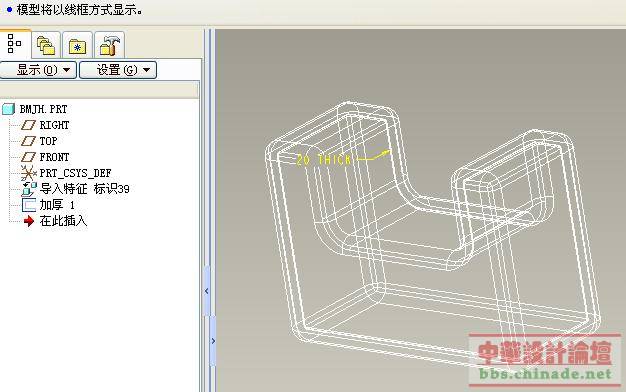Select the TOP datum plane
The height and width of the screenshot is (392, 626).
click(48, 141)
